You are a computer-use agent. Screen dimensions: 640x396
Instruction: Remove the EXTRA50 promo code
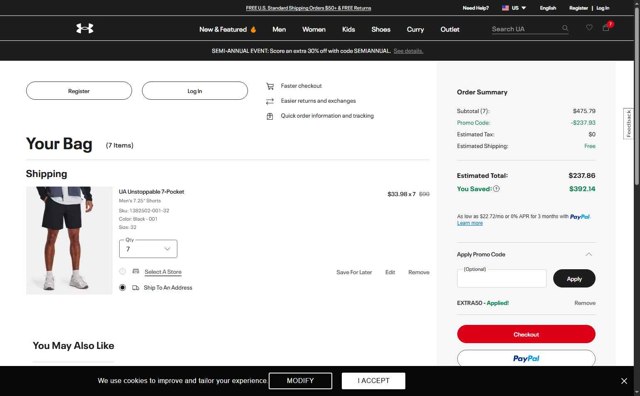tap(584, 303)
